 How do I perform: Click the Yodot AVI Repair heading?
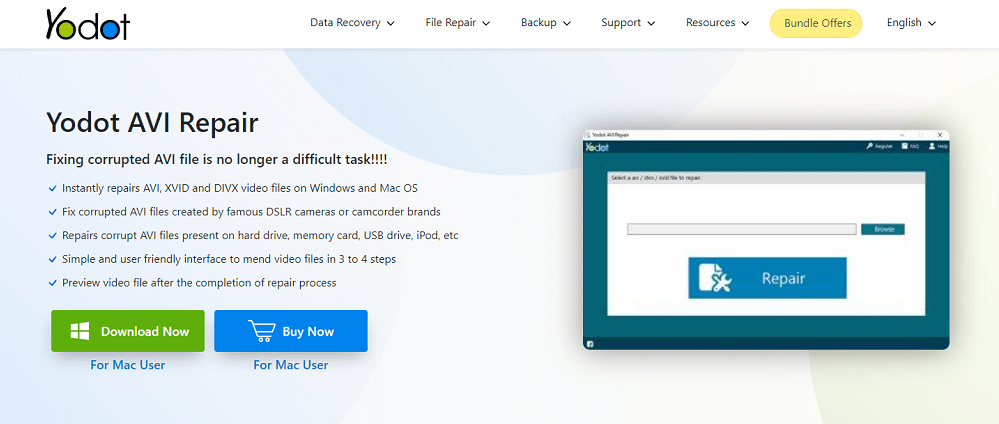point(152,123)
